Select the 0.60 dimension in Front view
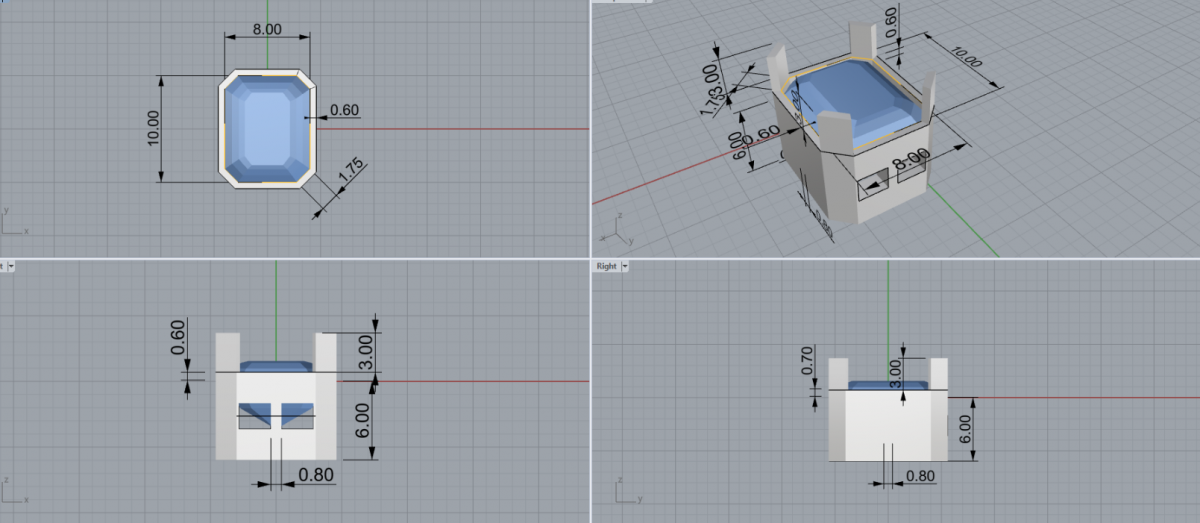The image size is (1200, 523). click(179, 337)
